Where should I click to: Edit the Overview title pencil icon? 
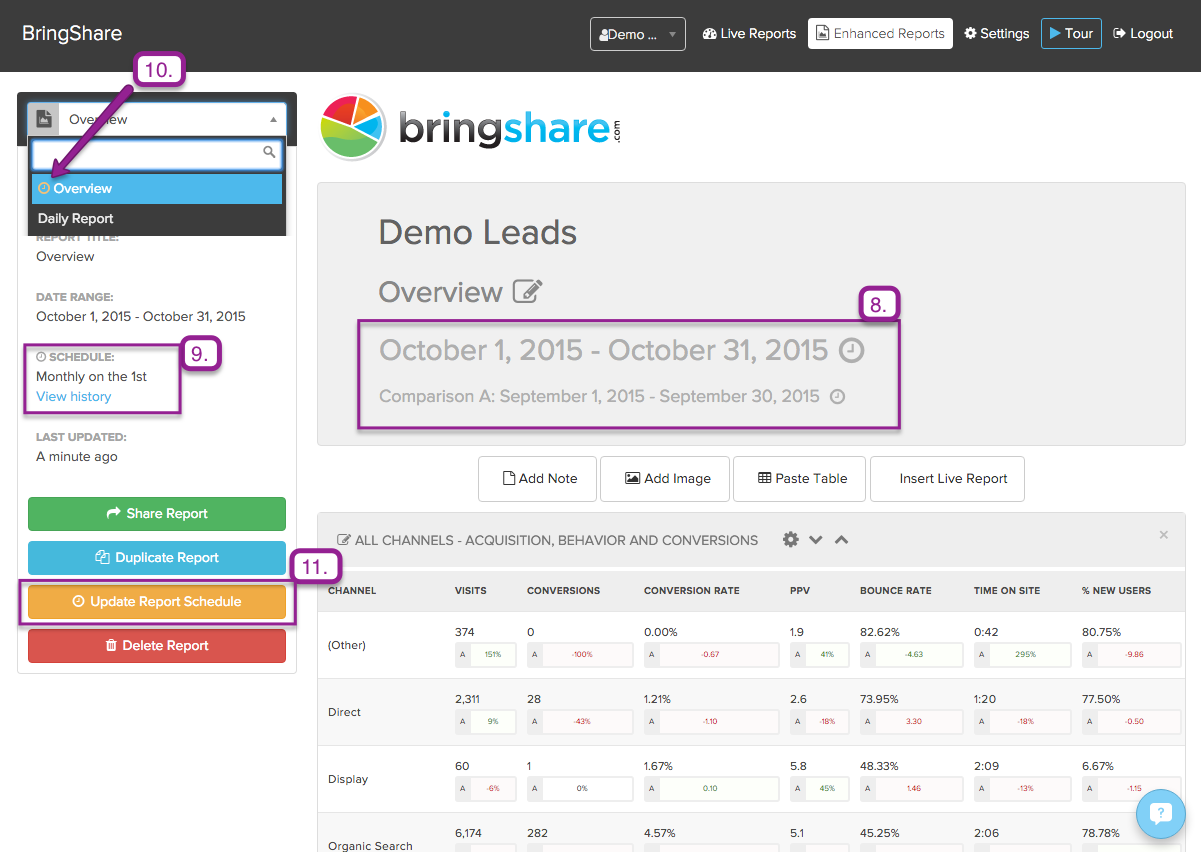click(527, 292)
